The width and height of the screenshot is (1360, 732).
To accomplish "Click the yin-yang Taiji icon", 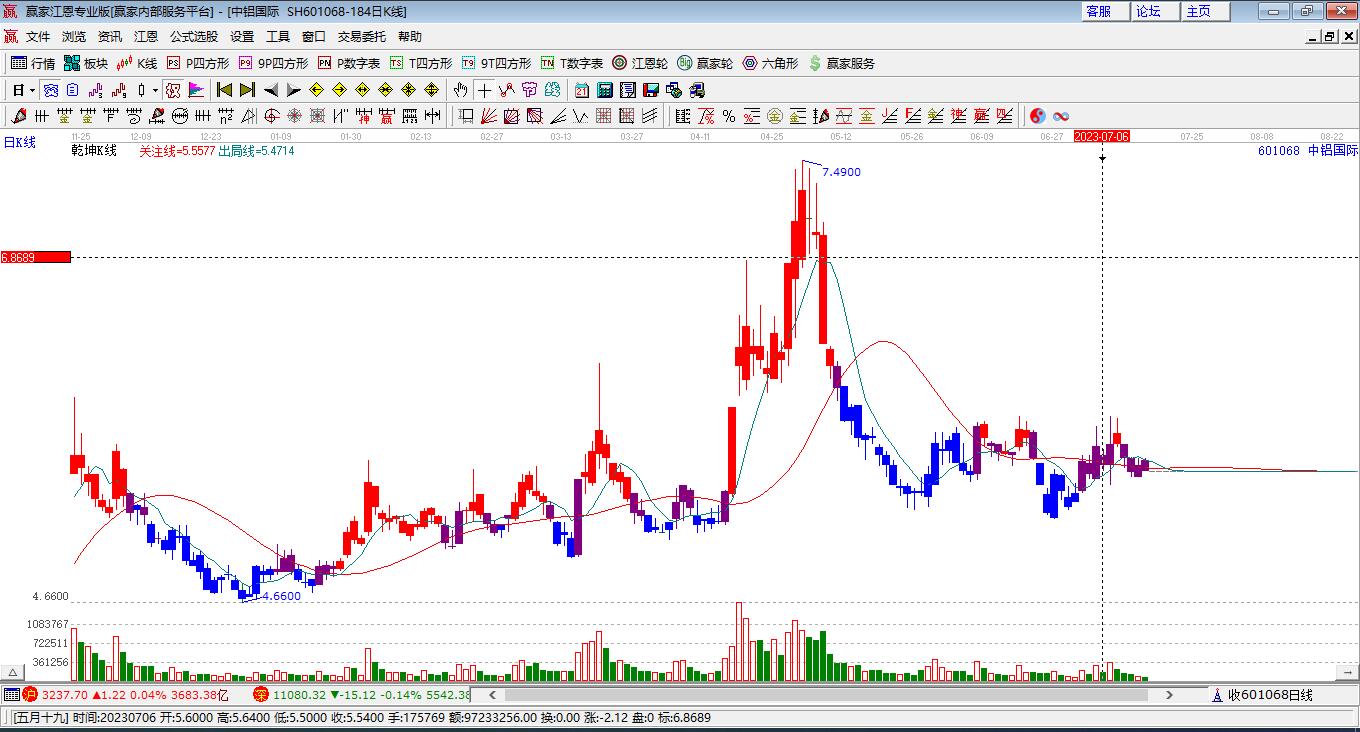I will [1037, 116].
